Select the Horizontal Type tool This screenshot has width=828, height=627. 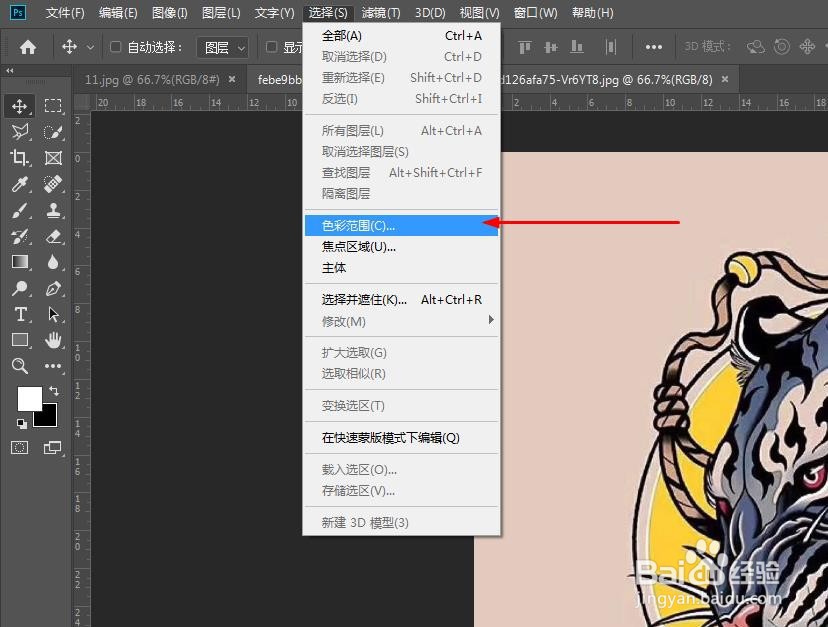(20, 314)
